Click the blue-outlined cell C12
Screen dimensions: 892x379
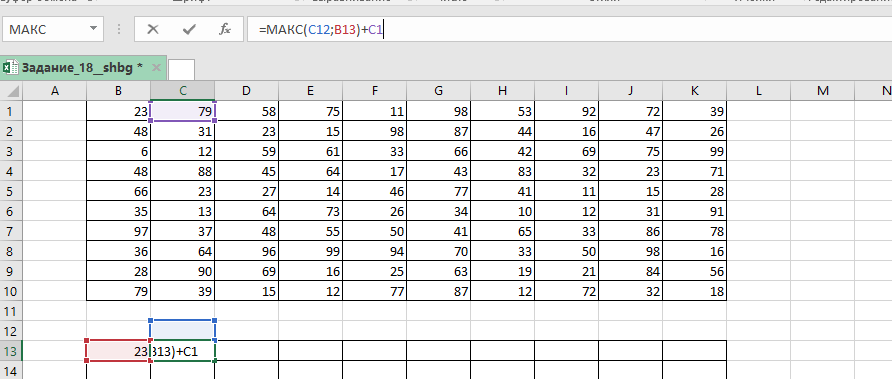click(x=183, y=331)
